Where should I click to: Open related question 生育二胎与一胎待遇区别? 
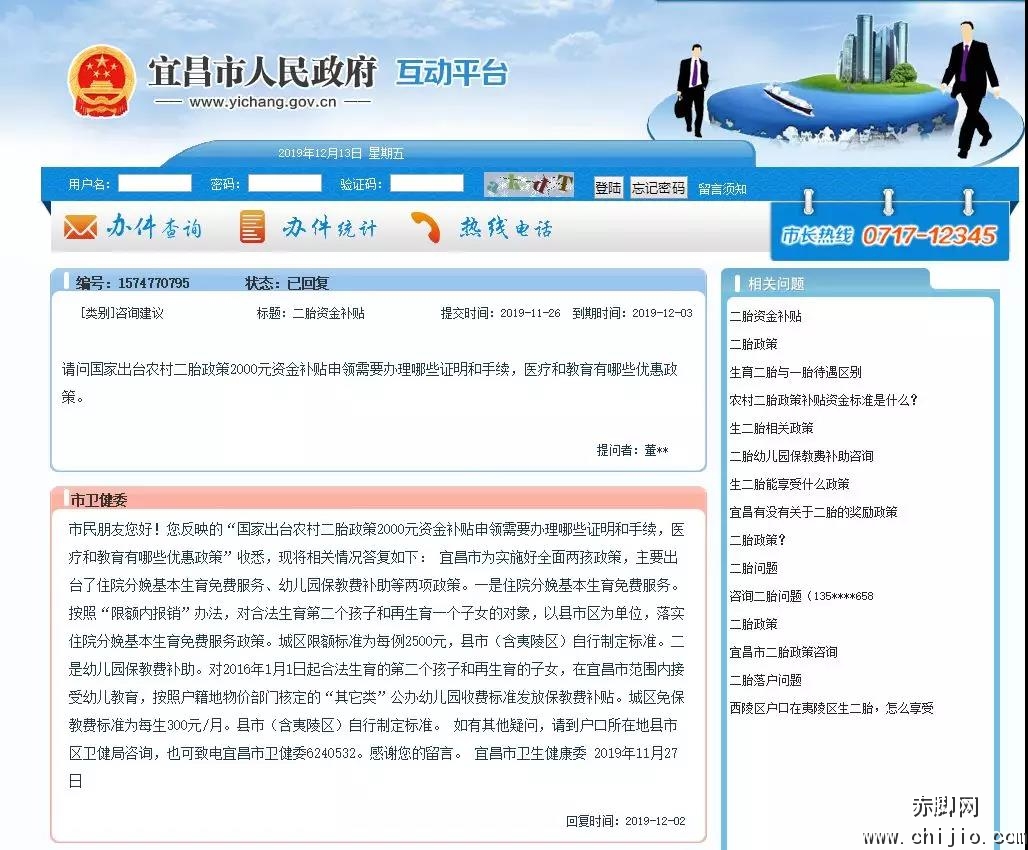[x=795, y=372]
